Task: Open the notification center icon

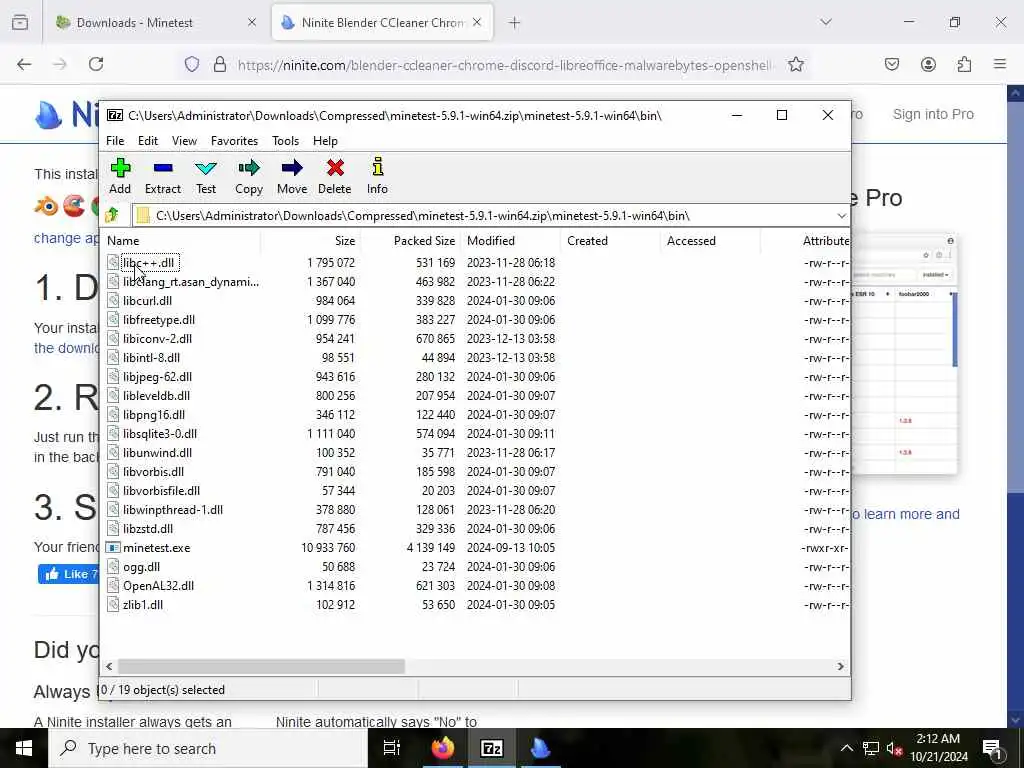Action: click(993, 748)
